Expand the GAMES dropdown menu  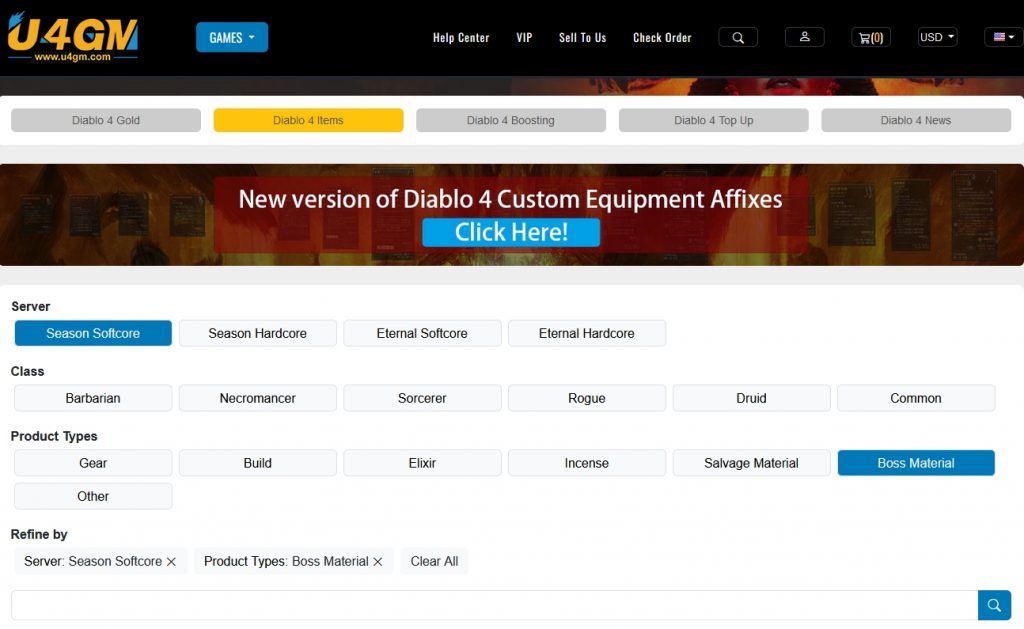point(232,37)
